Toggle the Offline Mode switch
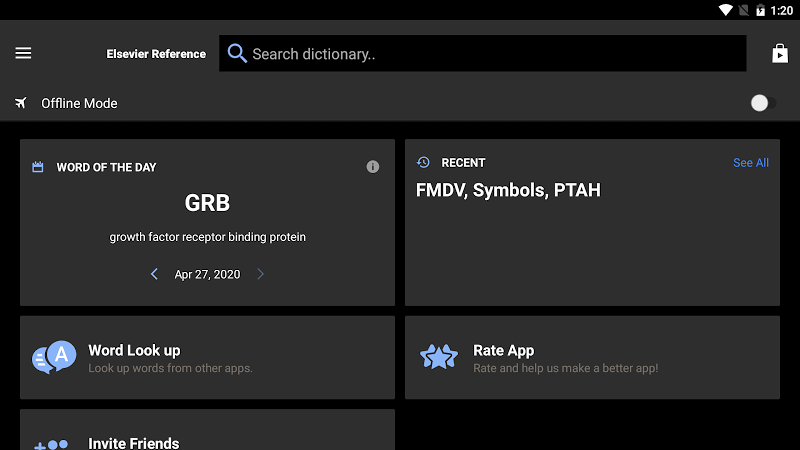Image resolution: width=800 pixels, height=450 pixels. [763, 103]
